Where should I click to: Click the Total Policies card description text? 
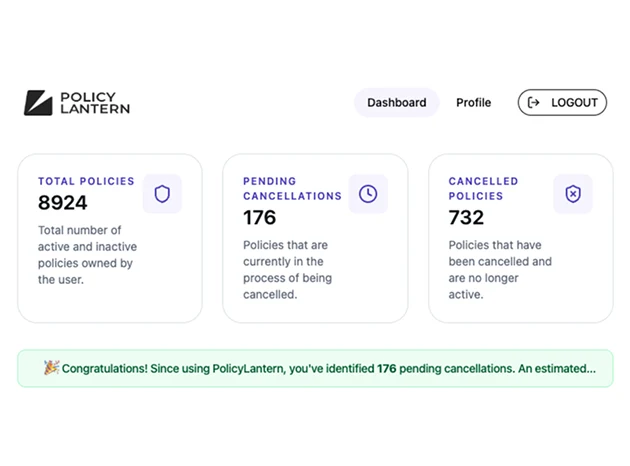pyautogui.click(x=87, y=255)
